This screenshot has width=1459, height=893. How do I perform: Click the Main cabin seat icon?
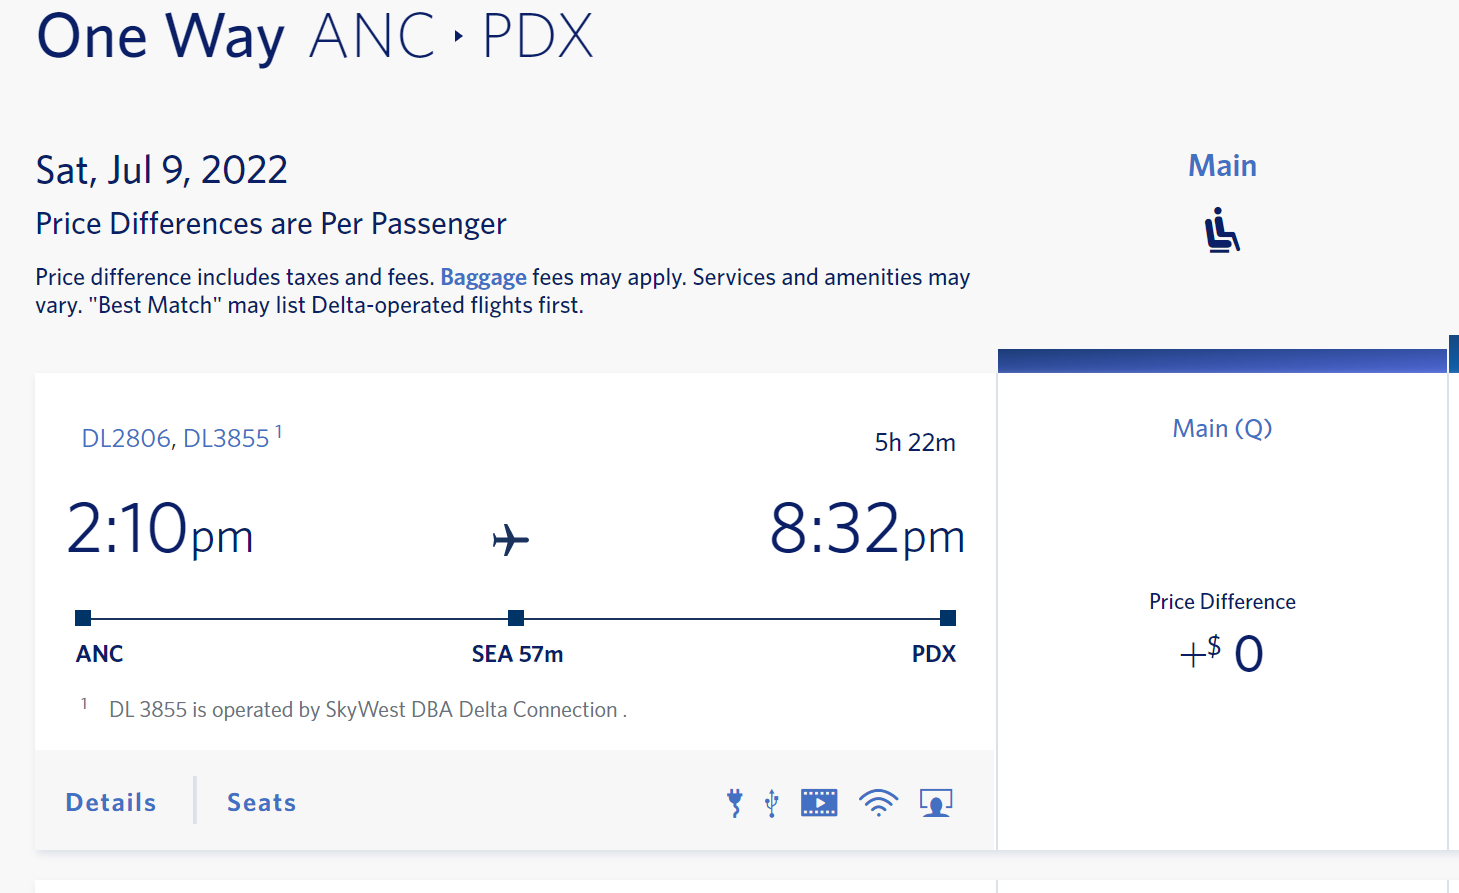coord(1221,230)
